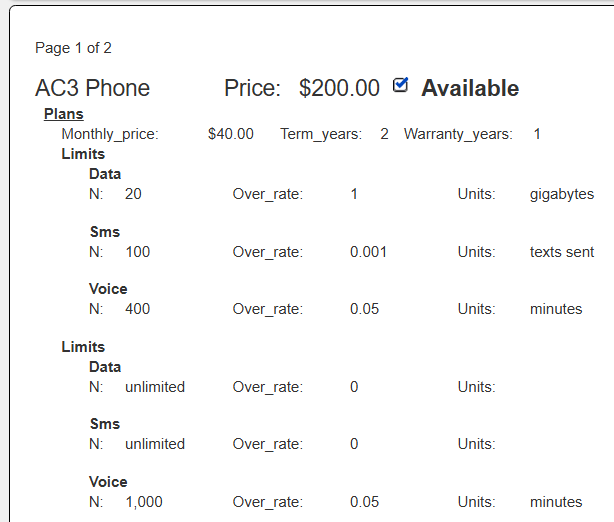Select the Voice N value 400
Viewport: 614px width, 522px height.
click(x=137, y=309)
